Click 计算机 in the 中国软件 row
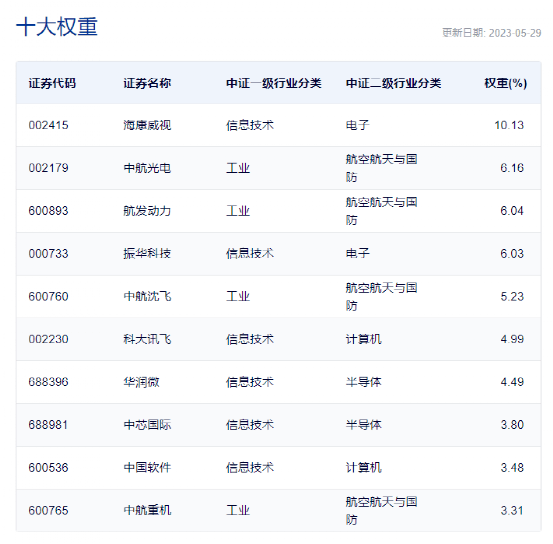The width and height of the screenshot is (553, 544). point(363,468)
